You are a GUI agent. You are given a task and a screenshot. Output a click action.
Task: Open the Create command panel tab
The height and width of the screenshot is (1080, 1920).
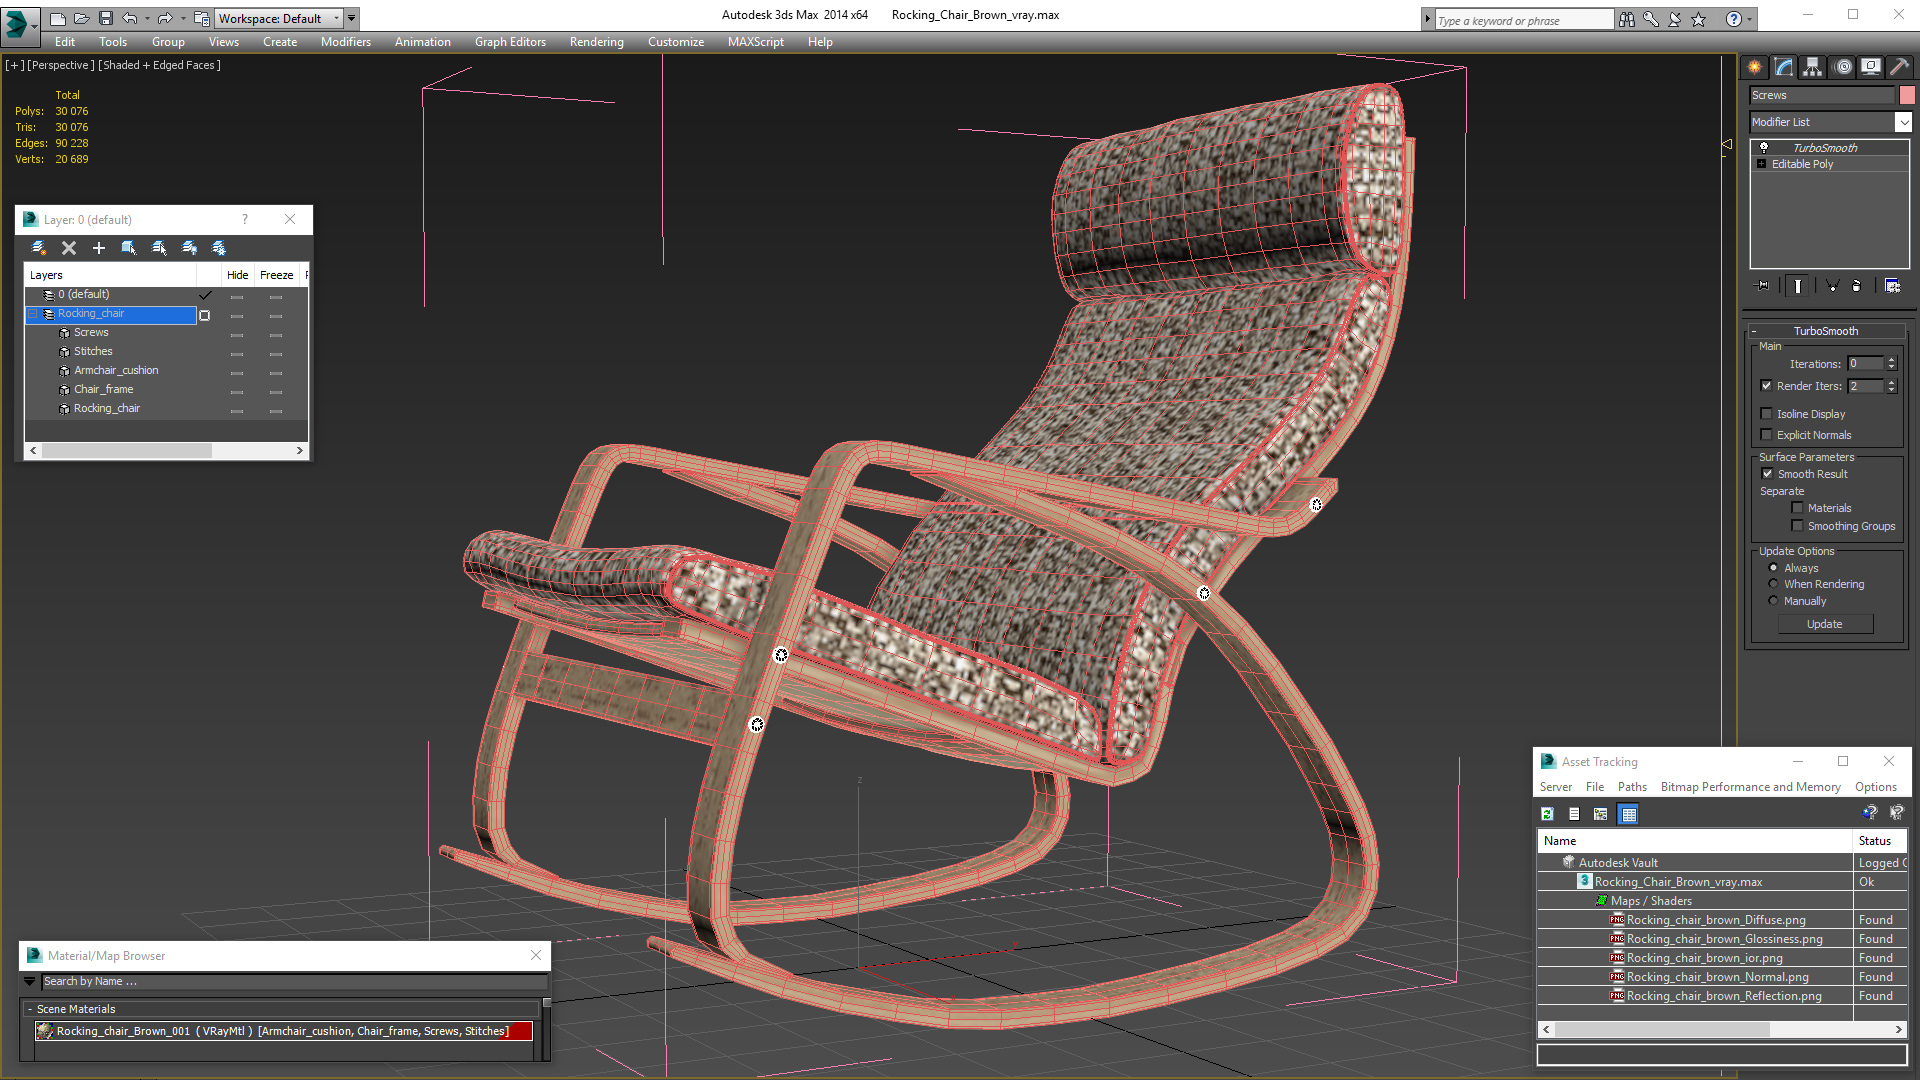pos(1755,67)
